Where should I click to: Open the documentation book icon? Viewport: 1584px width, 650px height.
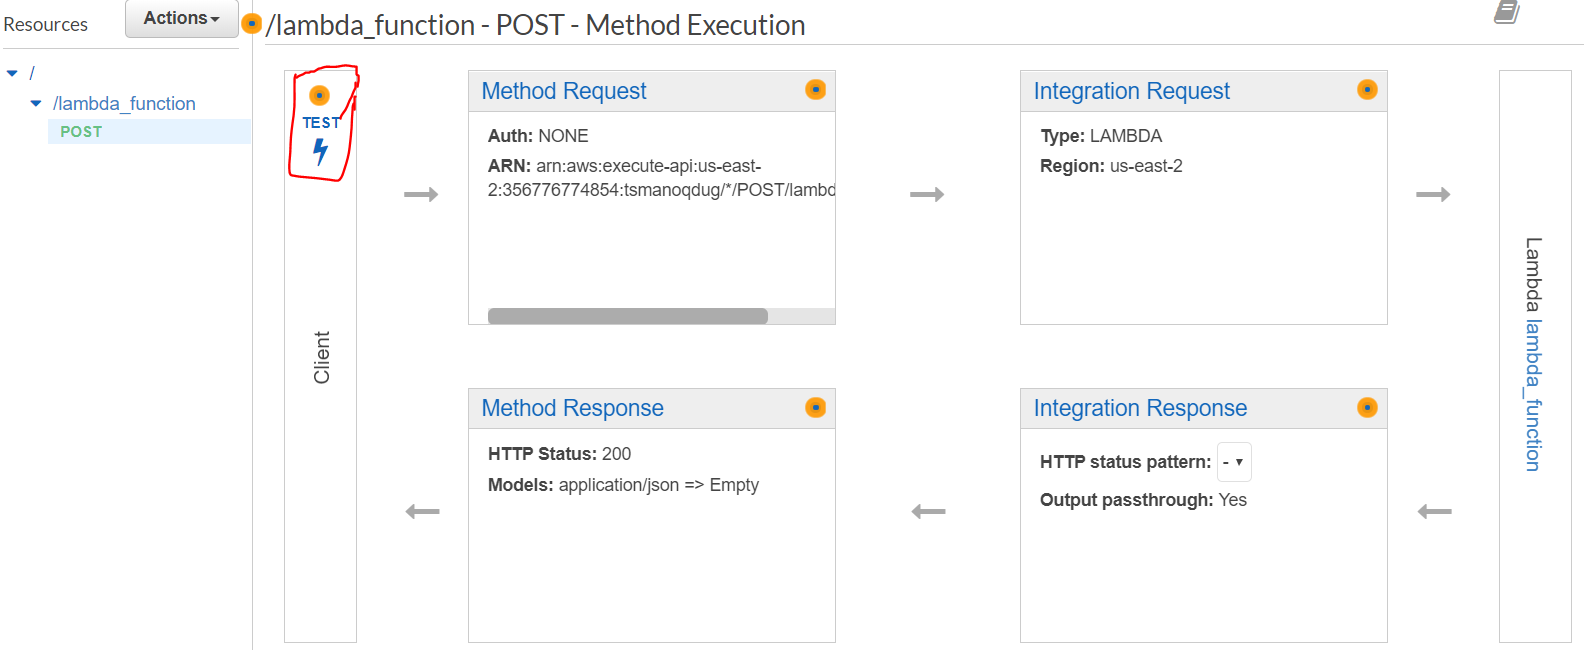[1506, 12]
